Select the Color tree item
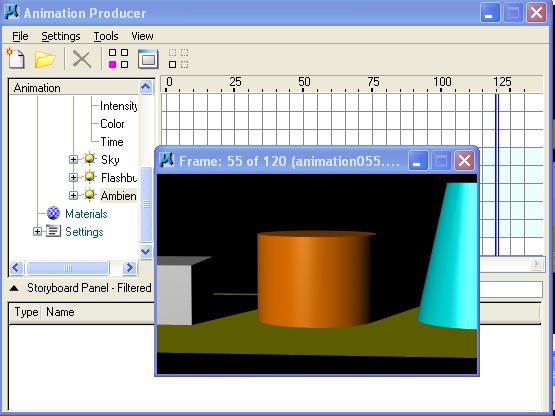Image resolution: width=555 pixels, height=416 pixels. (x=112, y=124)
